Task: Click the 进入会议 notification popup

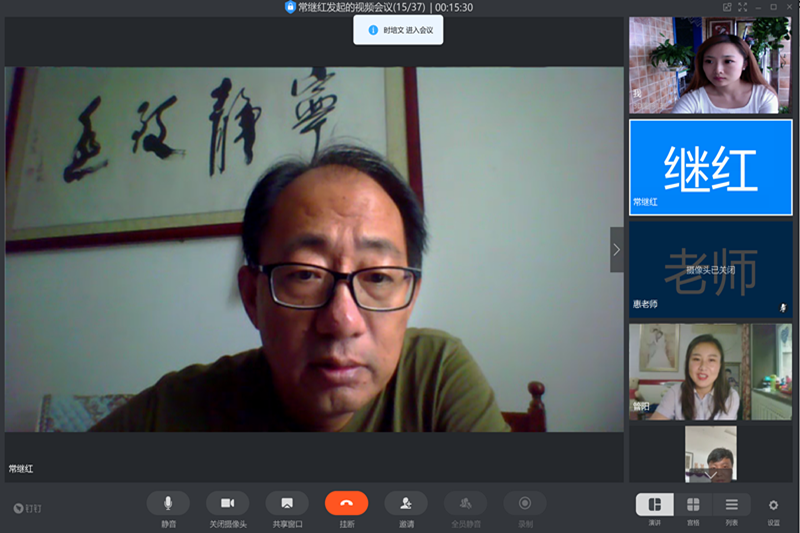Action: click(398, 30)
